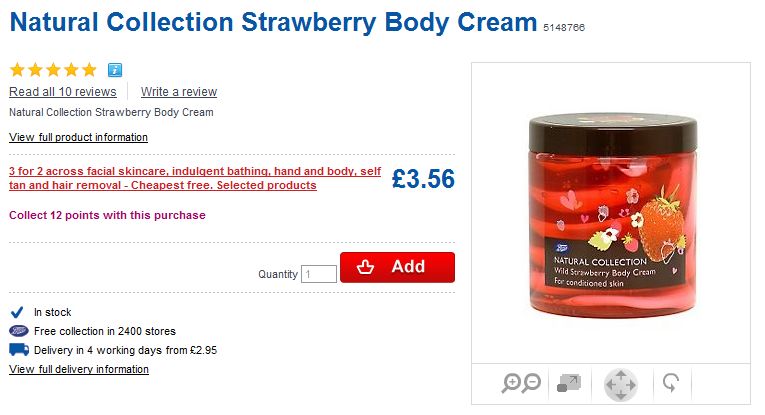This screenshot has width=765, height=415.
Task: Click the blue ratings info icon
Action: [114, 70]
